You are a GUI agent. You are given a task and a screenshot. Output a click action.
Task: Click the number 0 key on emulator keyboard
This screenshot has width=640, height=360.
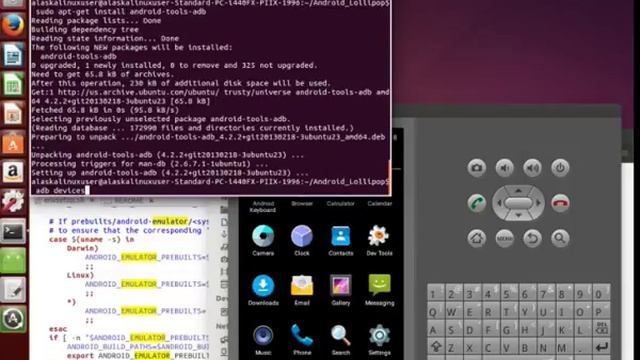pos(601,293)
